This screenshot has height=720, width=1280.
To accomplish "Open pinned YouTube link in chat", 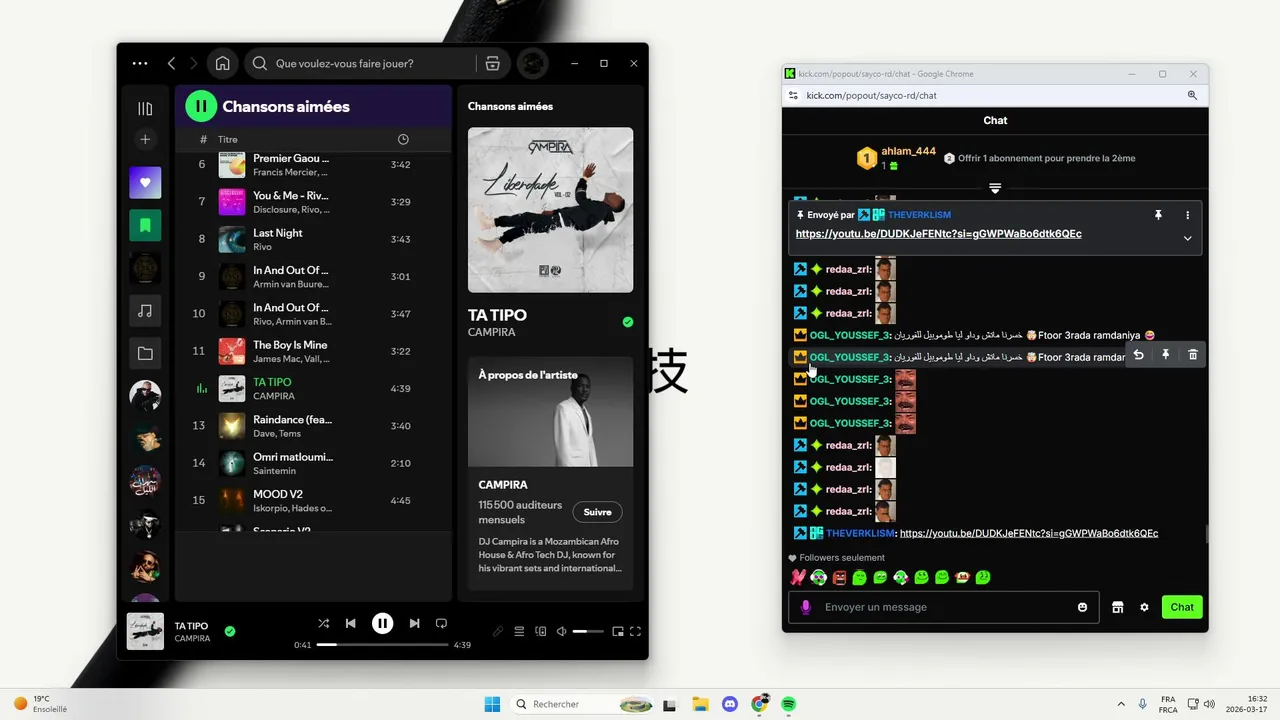I will tap(938, 234).
